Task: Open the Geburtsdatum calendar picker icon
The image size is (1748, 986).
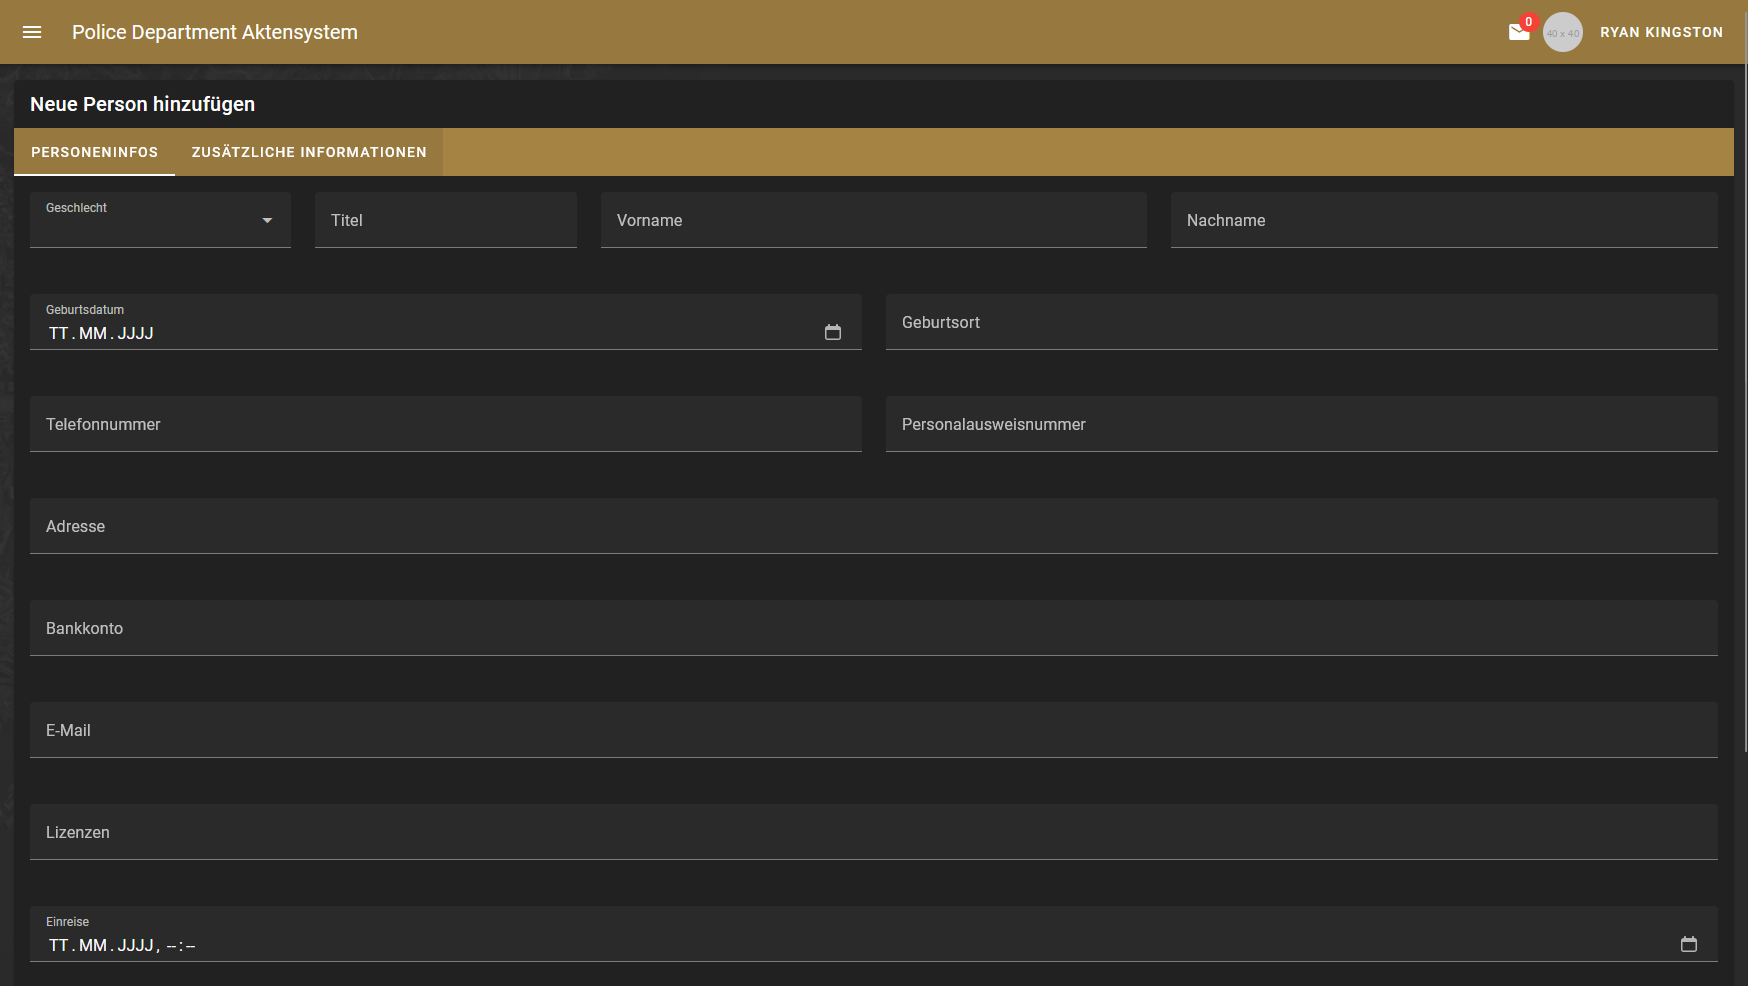Action: [833, 332]
